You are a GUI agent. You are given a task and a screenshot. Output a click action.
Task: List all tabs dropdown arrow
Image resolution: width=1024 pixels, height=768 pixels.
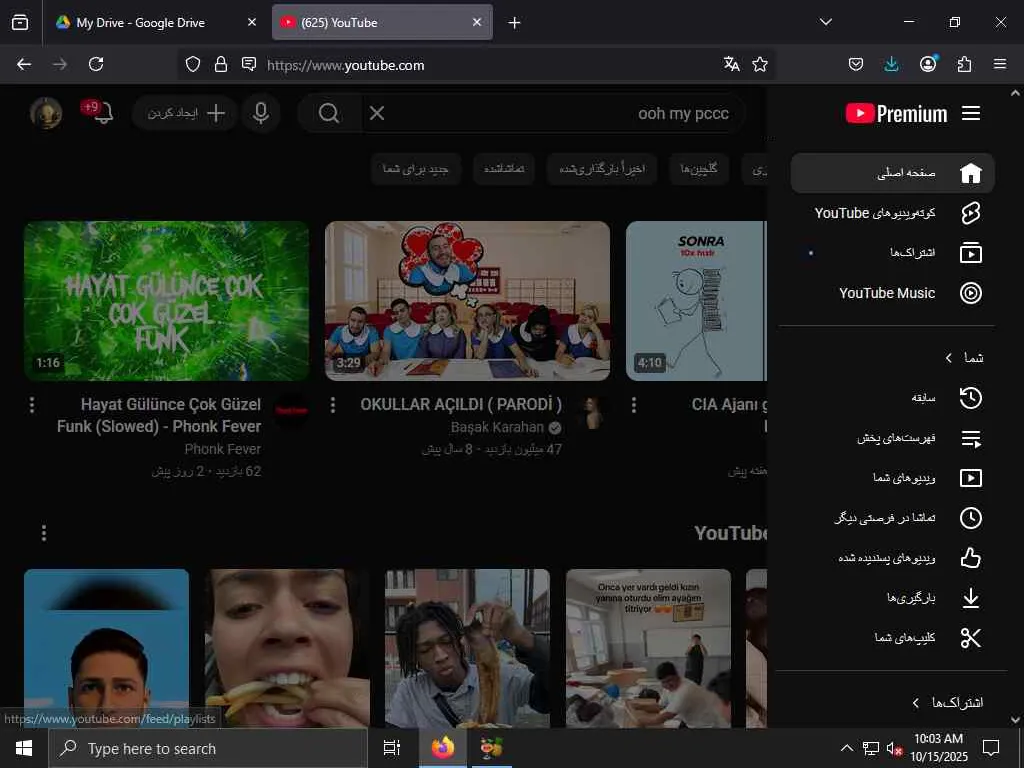[x=825, y=22]
